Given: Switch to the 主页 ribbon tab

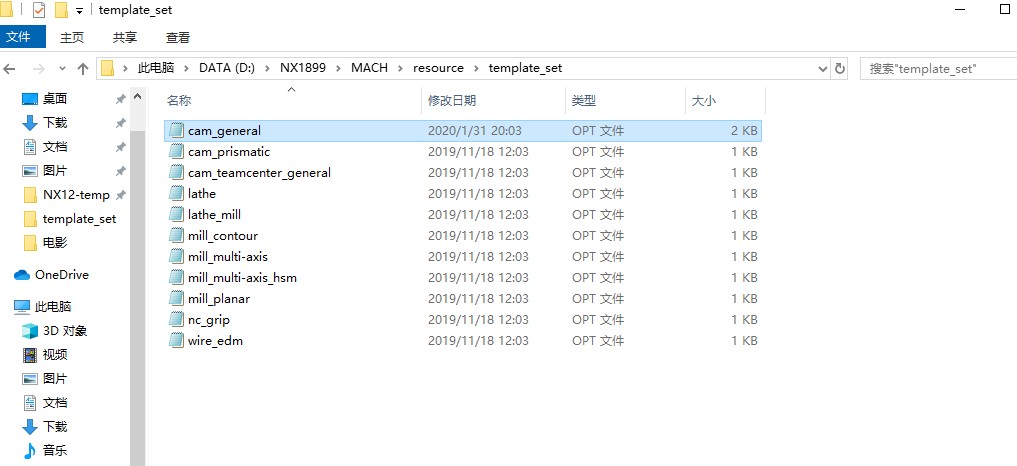Looking at the screenshot, I should tap(72, 37).
